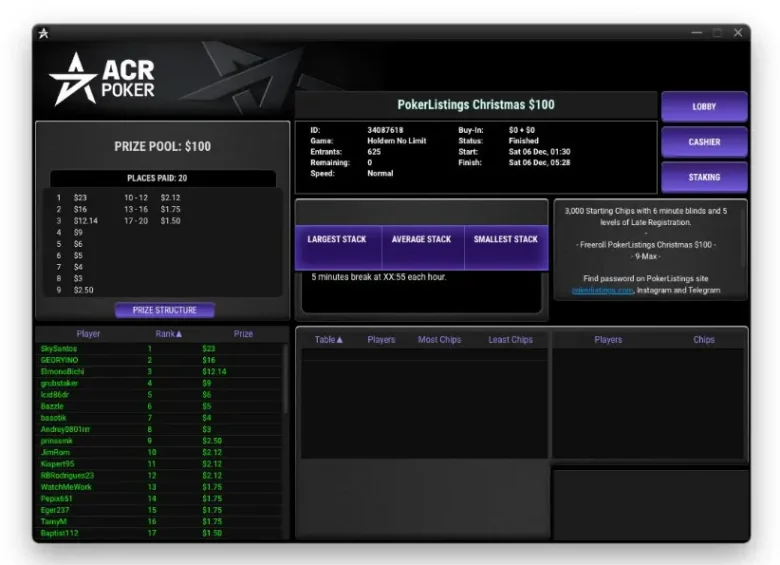780x565 pixels.
Task: Select player WatchMeWork row
Action: (161, 487)
